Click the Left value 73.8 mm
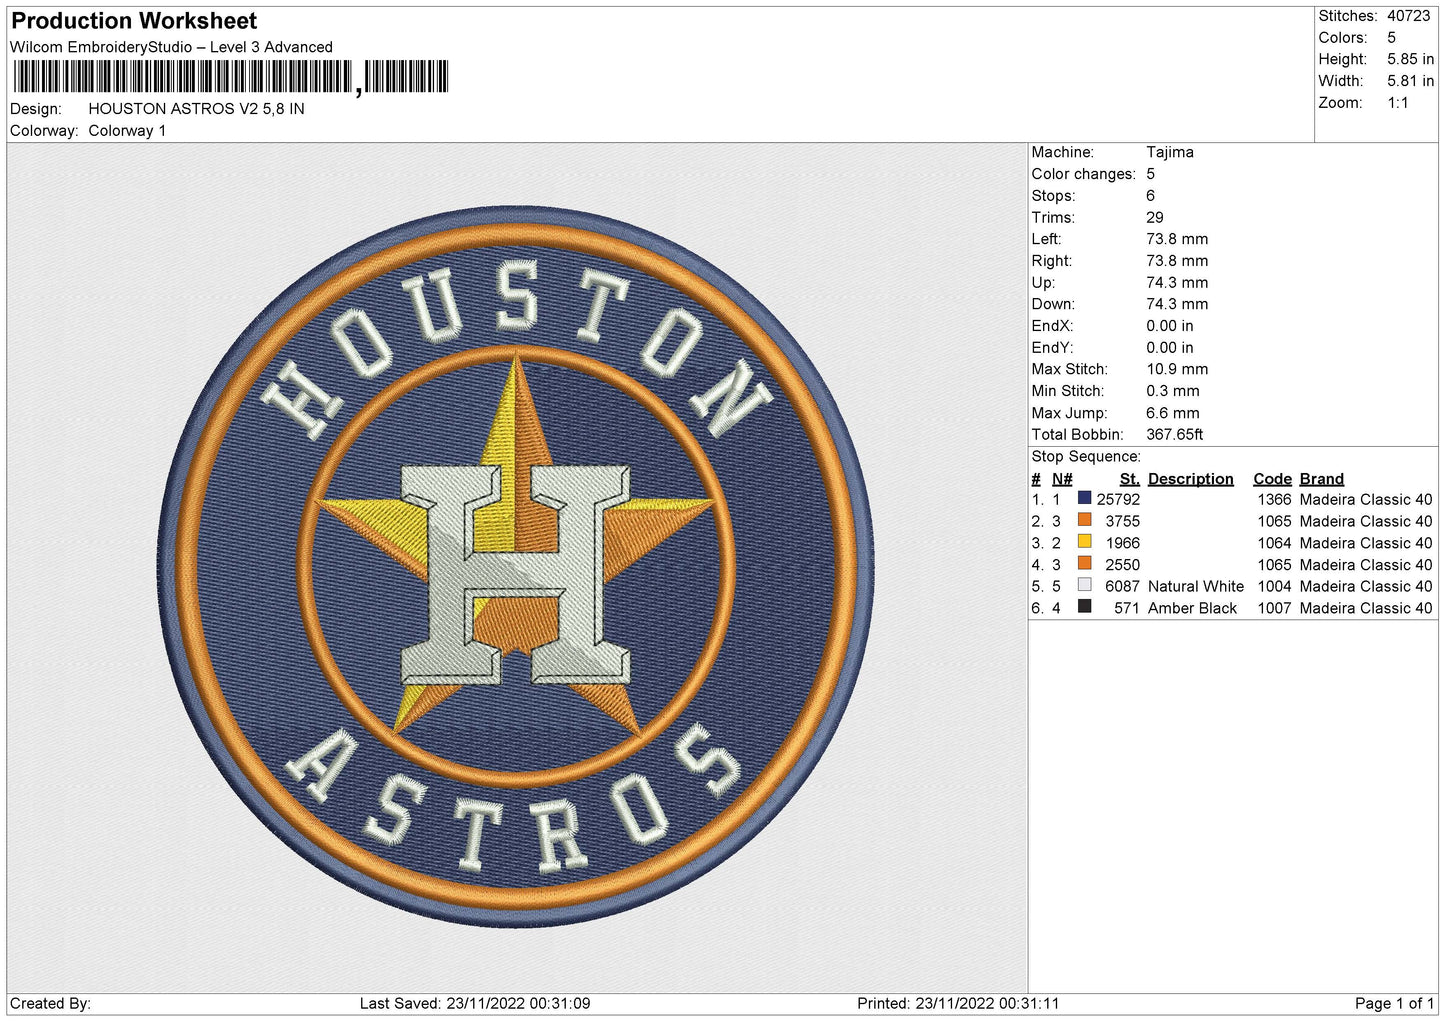Screen dimensions: 1445x1021 [1176, 239]
